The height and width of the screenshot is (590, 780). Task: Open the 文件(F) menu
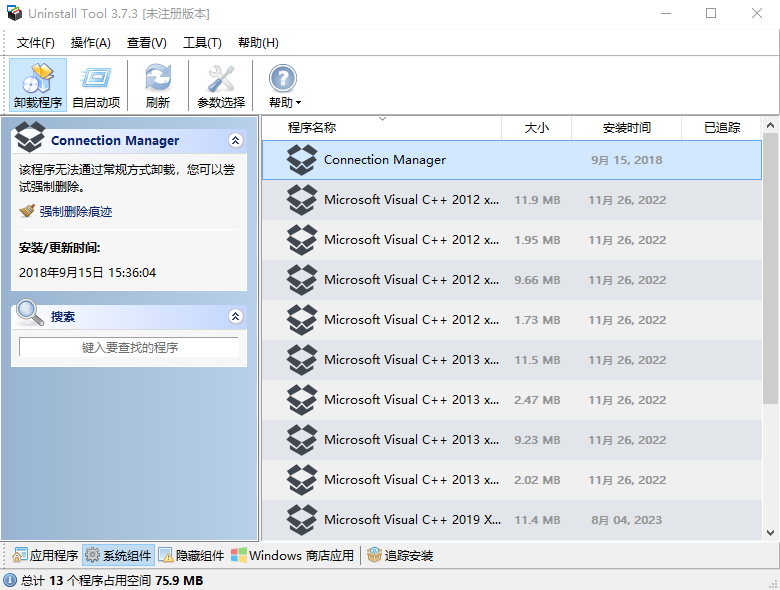pyautogui.click(x=35, y=43)
